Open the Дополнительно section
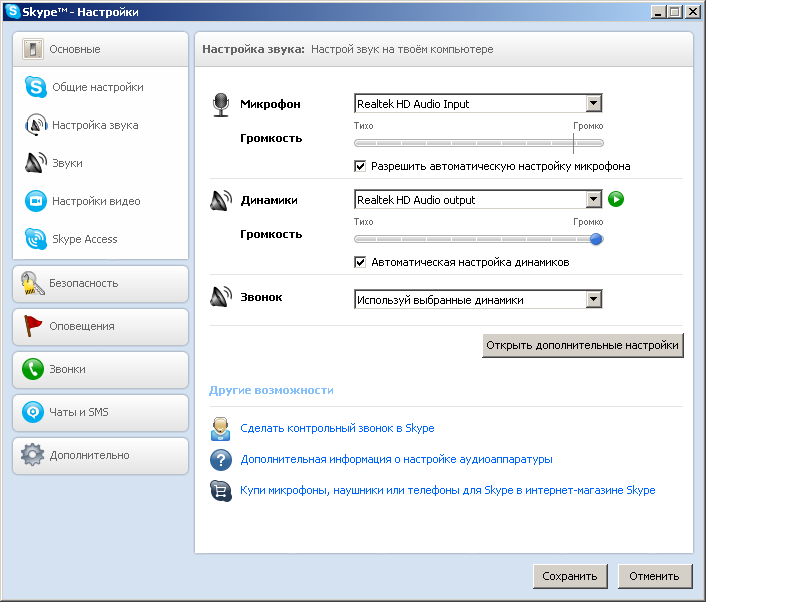 [x=101, y=455]
